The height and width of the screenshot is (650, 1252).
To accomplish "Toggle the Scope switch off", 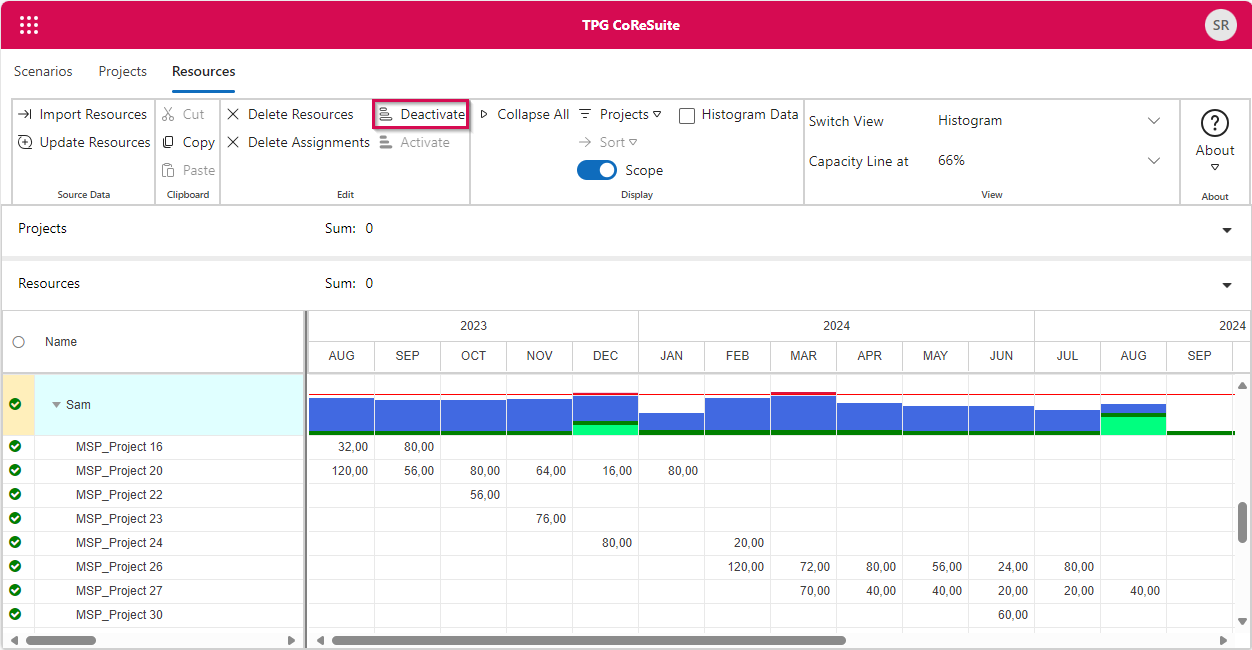I will coord(597,171).
